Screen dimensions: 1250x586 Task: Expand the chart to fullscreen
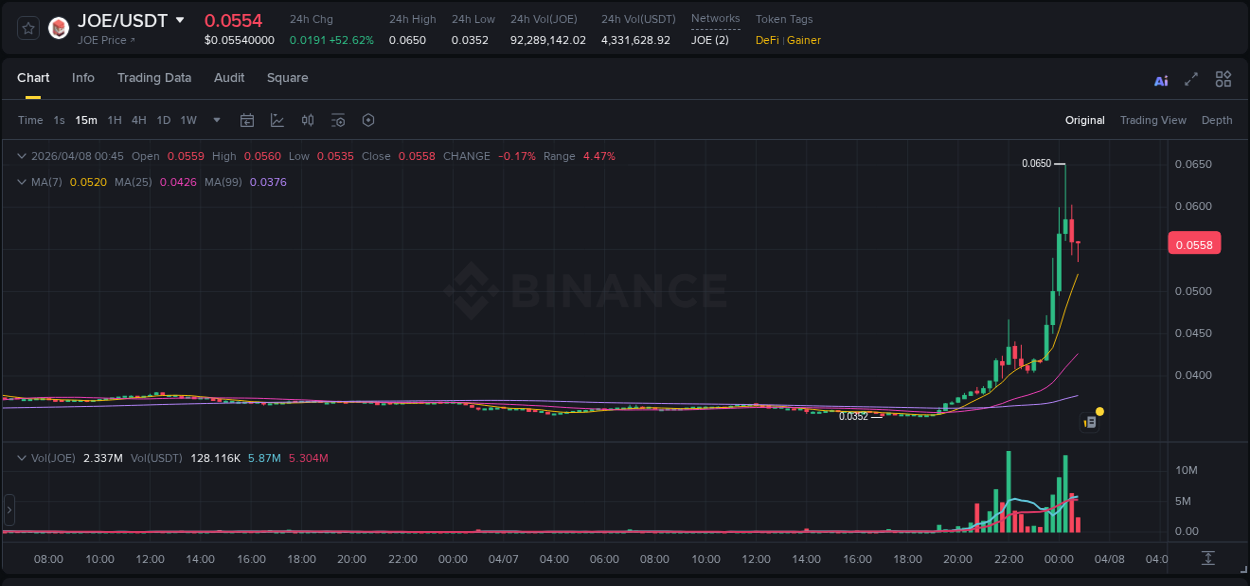coord(1191,79)
